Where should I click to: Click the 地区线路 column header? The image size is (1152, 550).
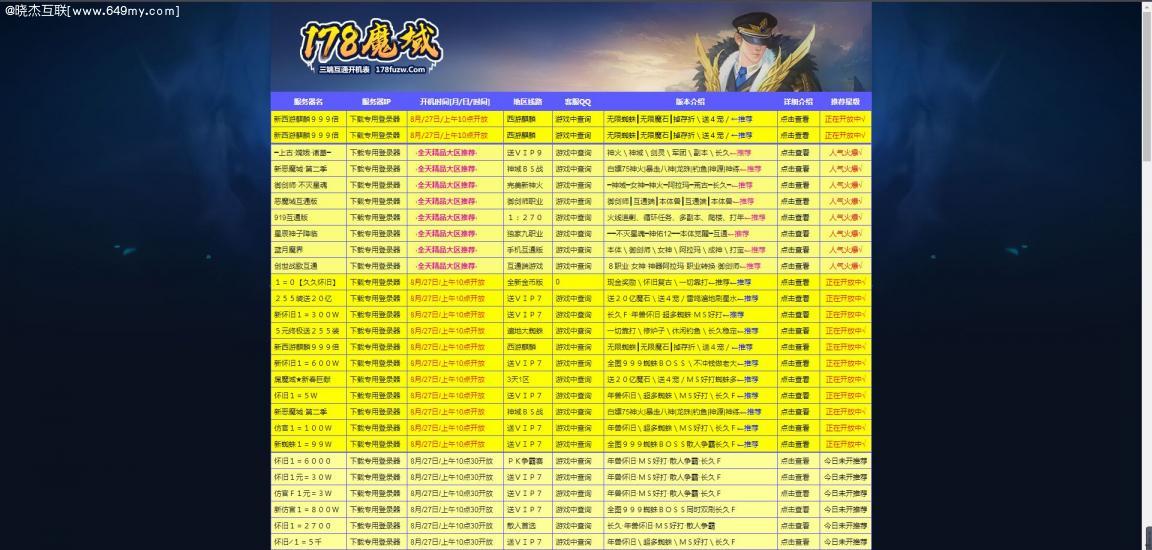(528, 102)
